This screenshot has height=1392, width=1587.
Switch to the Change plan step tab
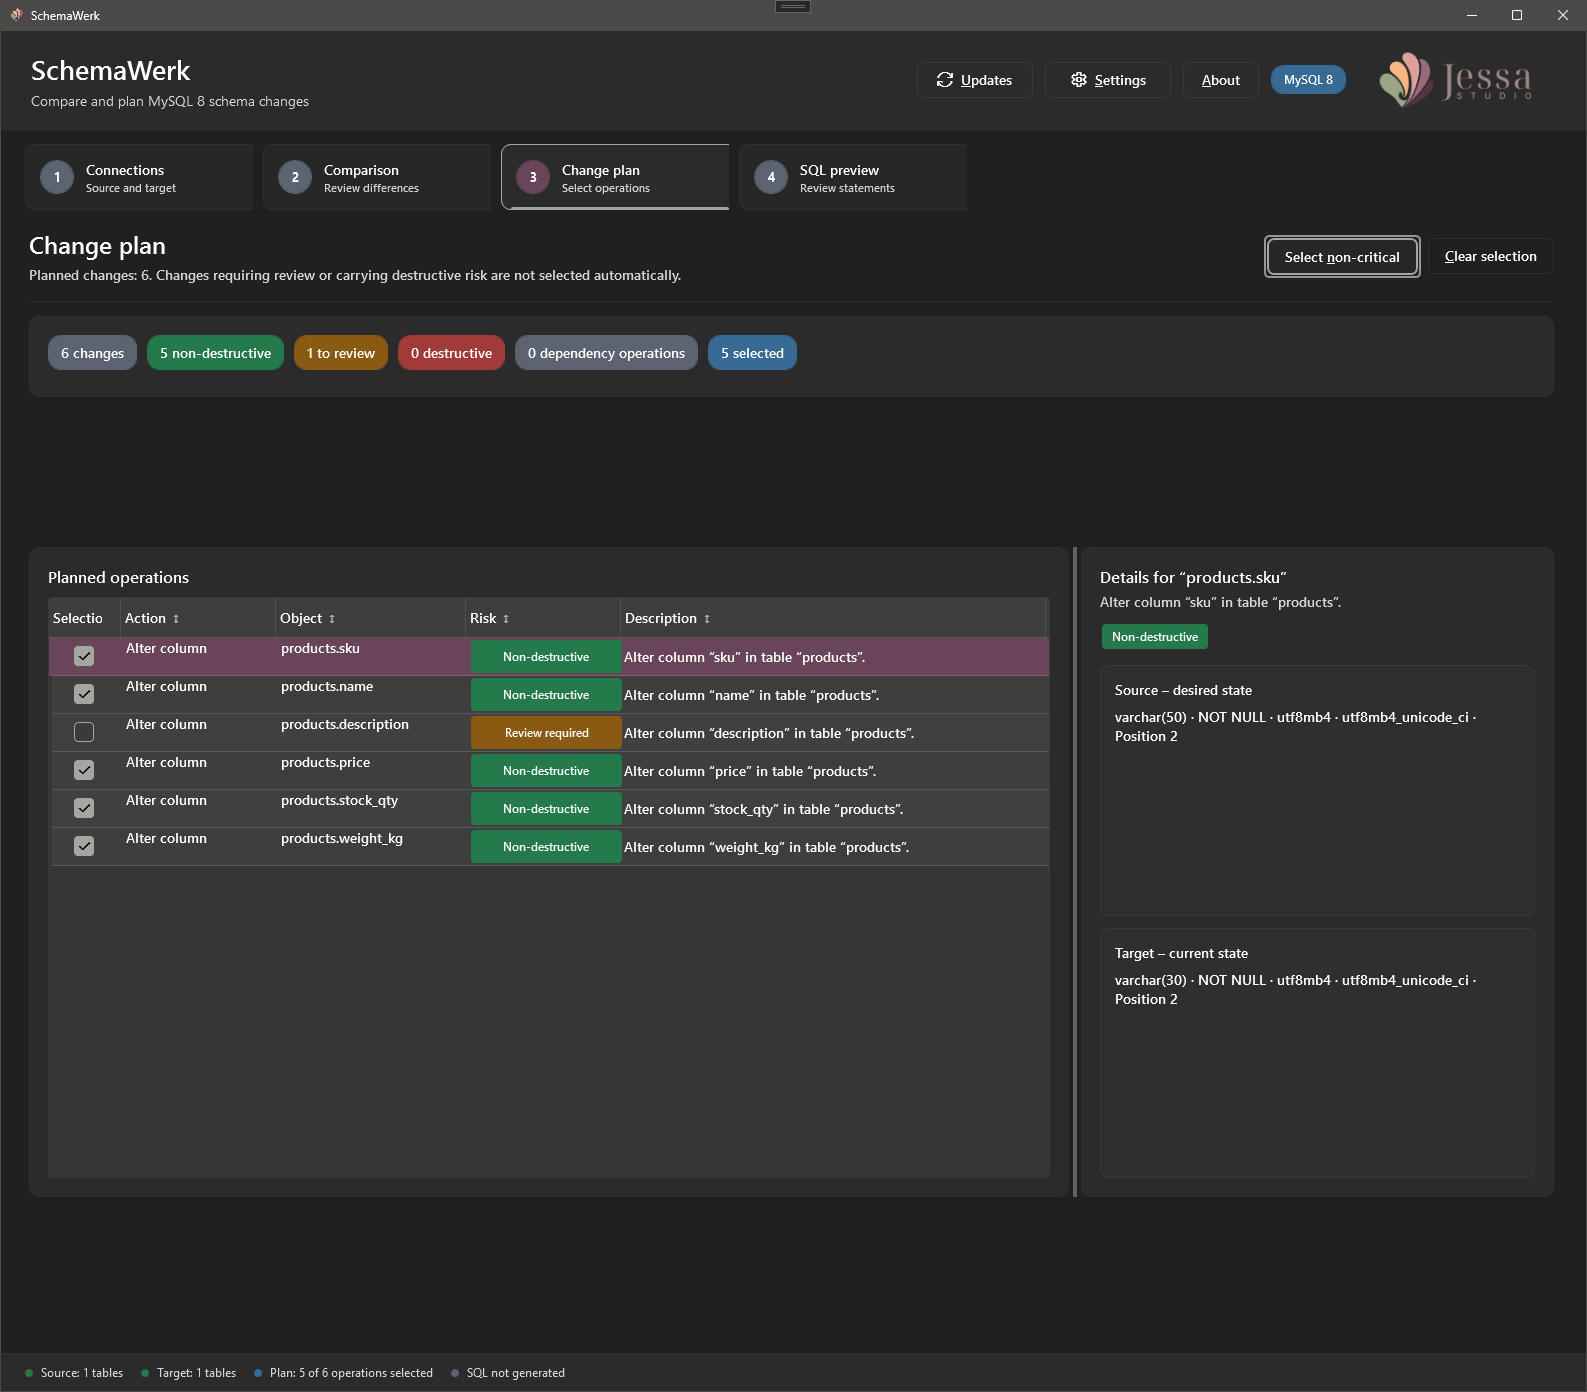[x=615, y=177]
